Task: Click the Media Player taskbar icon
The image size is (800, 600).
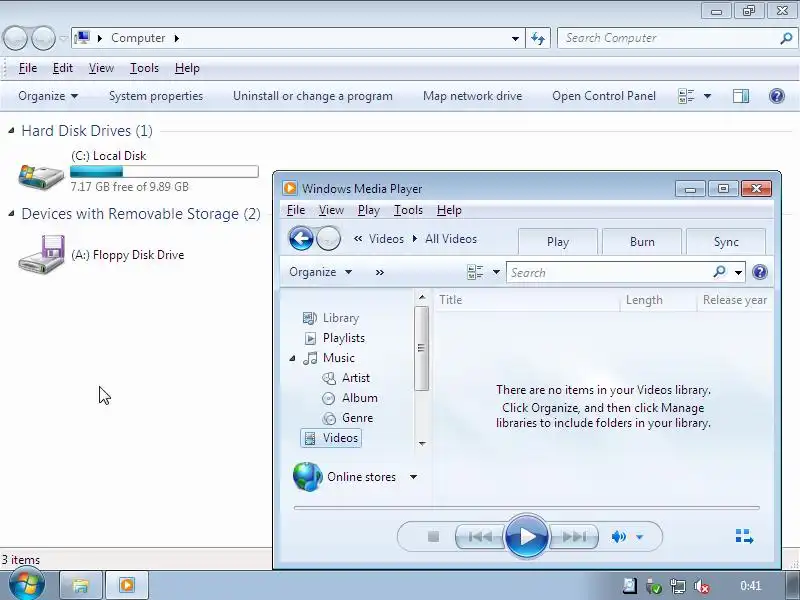Action: click(127, 585)
